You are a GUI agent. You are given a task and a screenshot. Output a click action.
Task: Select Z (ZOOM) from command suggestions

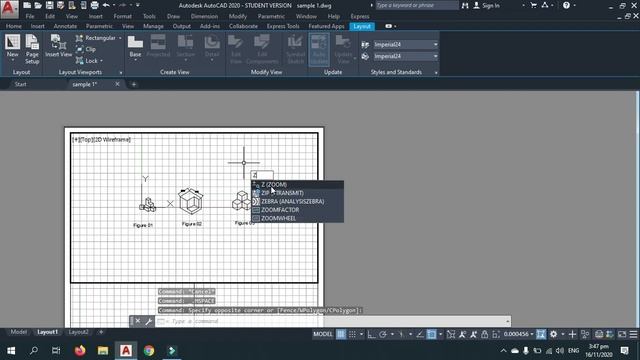point(298,184)
